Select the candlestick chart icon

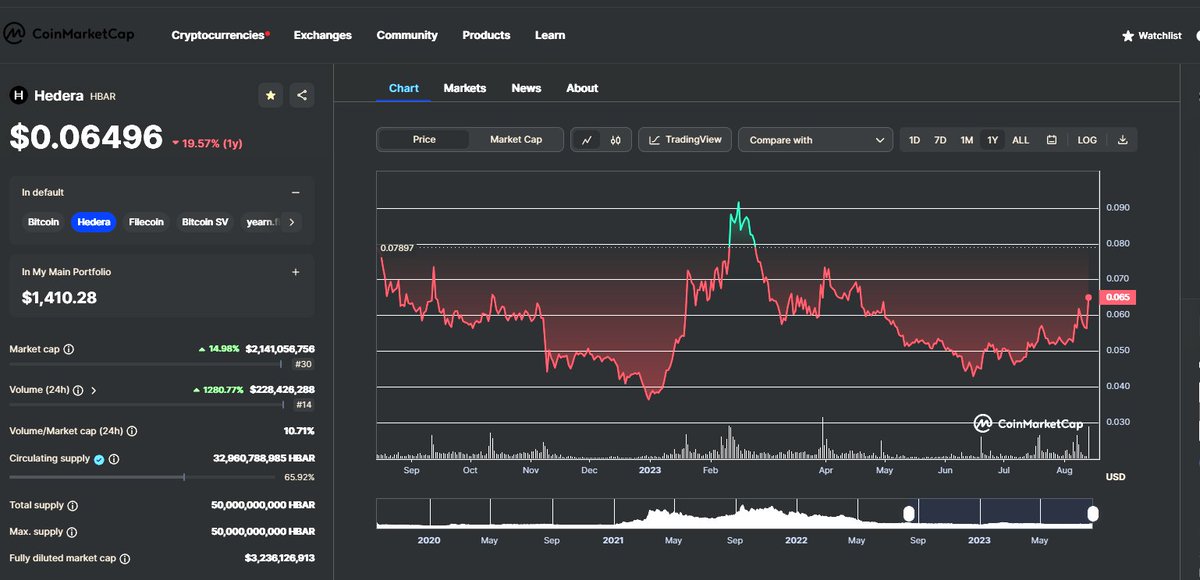click(x=615, y=140)
